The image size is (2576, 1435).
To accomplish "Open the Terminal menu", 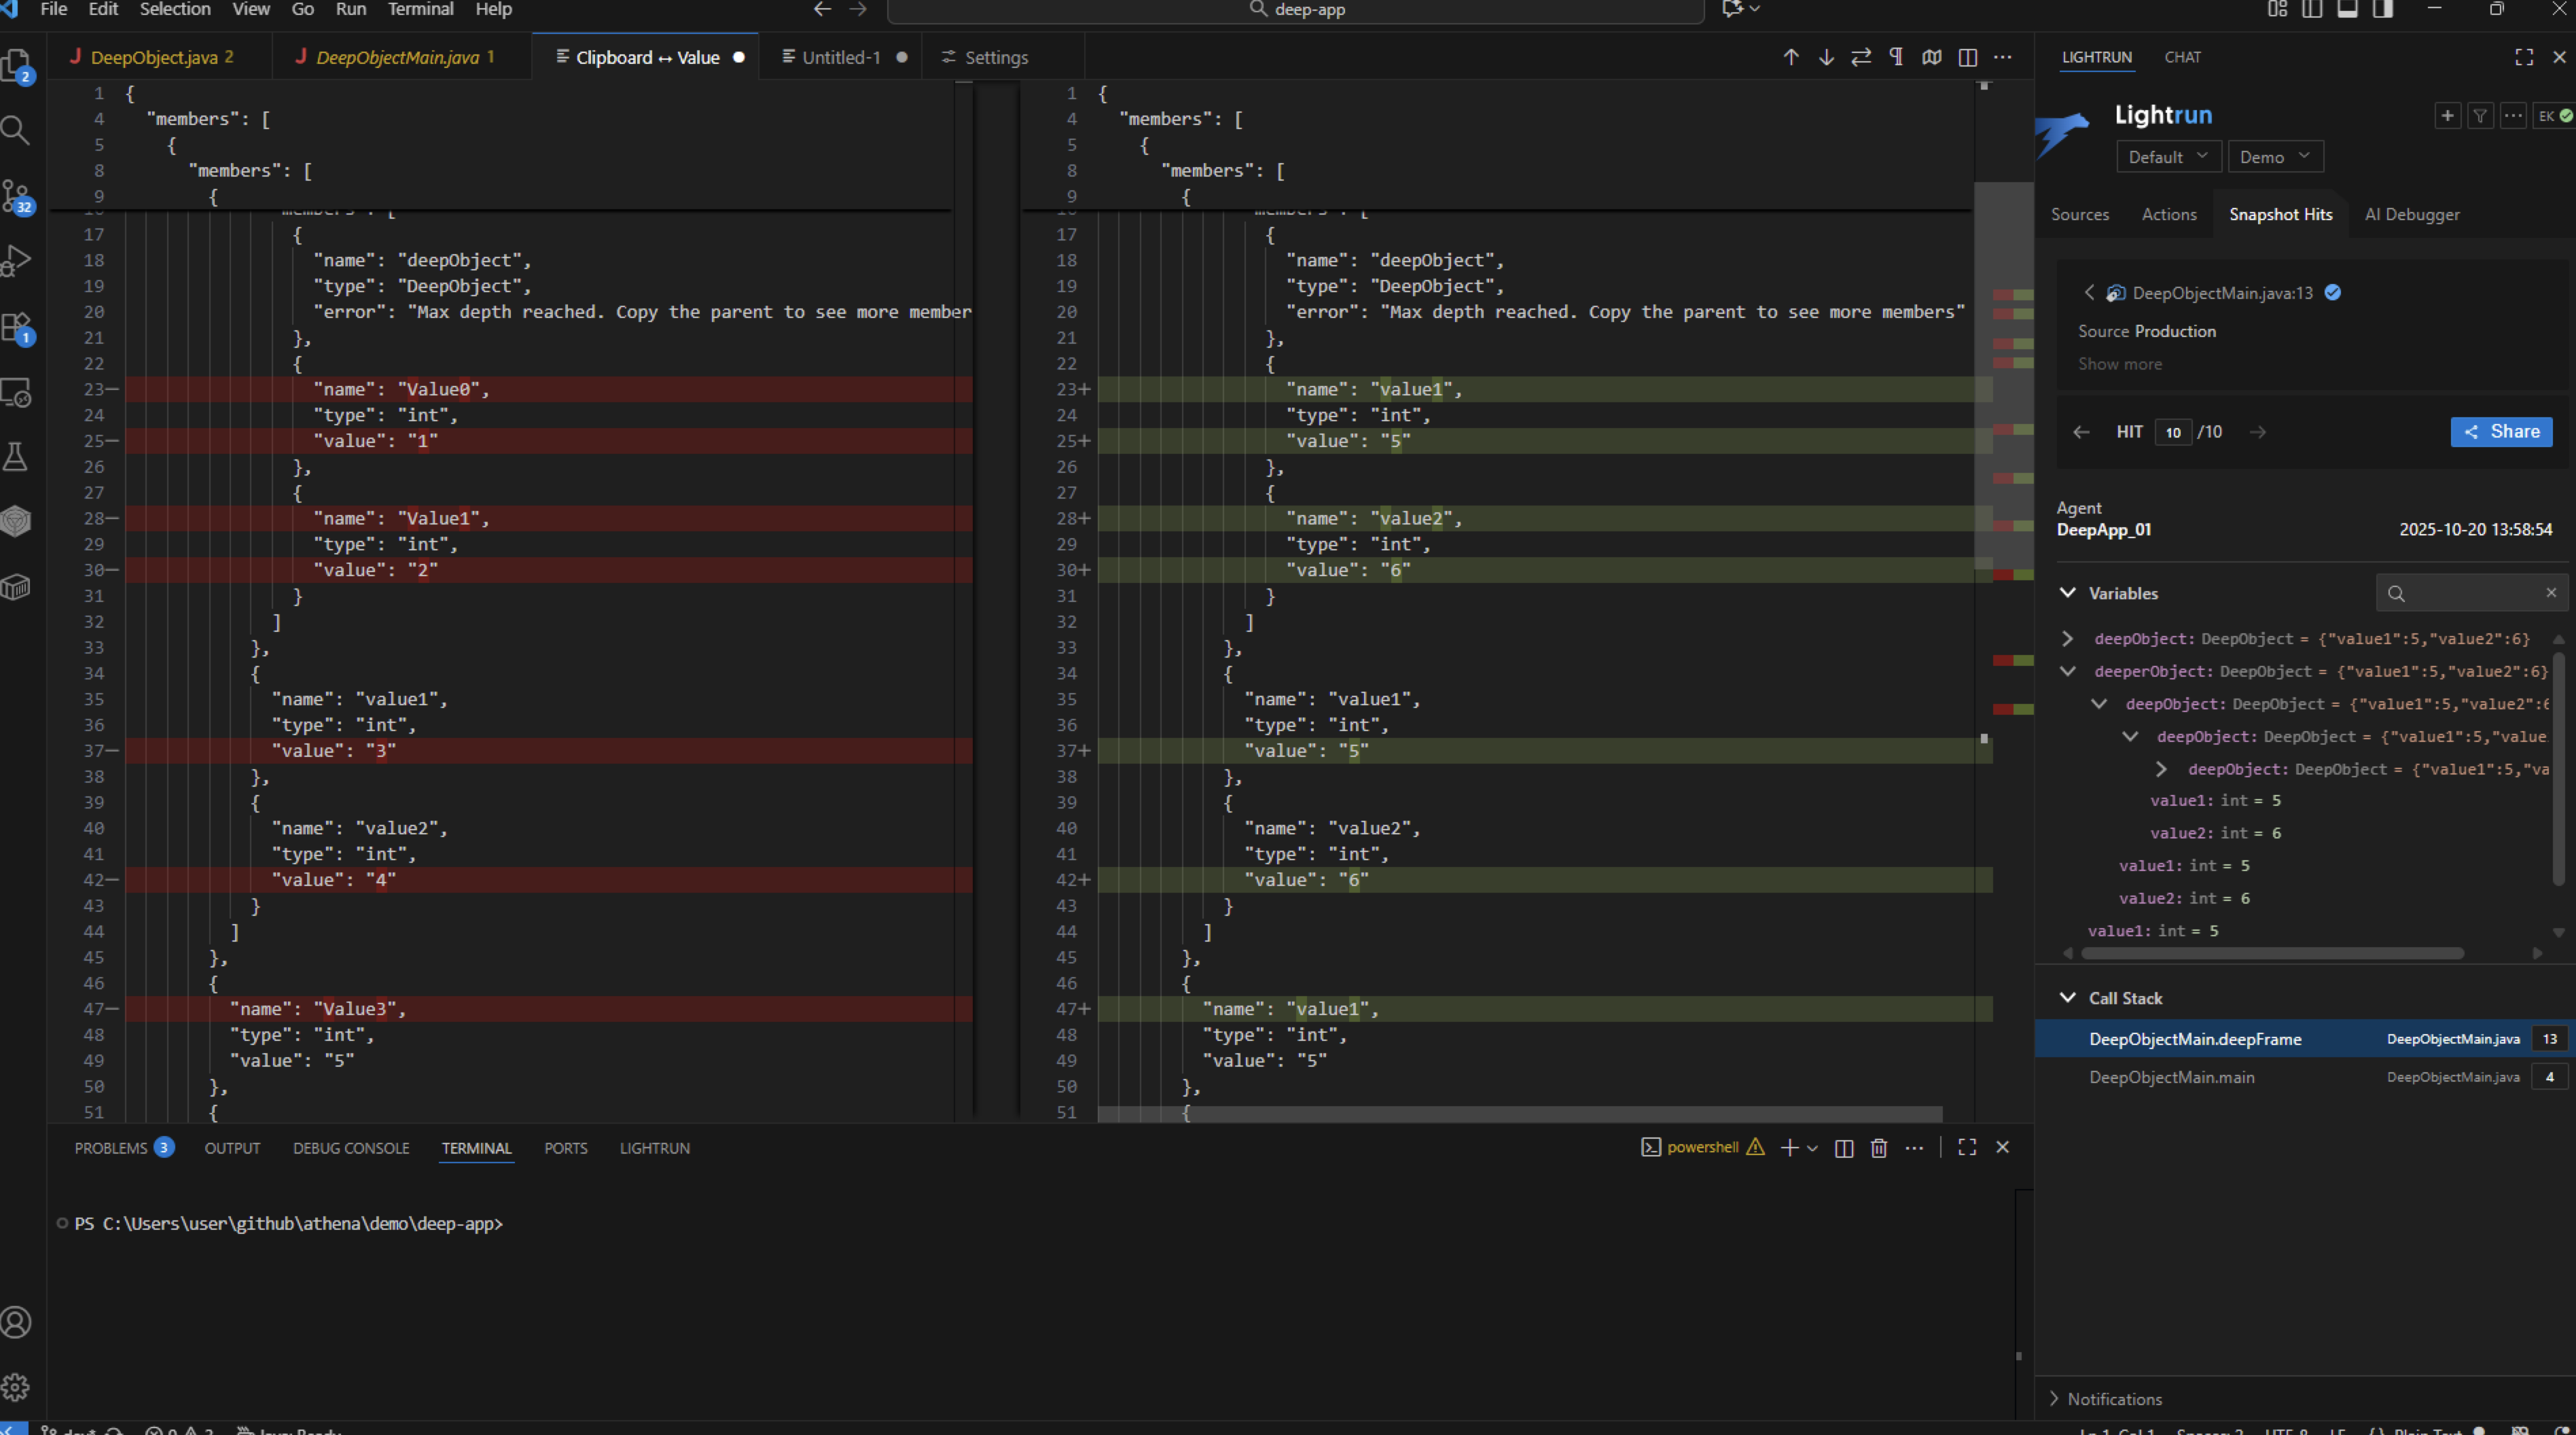I will (x=420, y=10).
